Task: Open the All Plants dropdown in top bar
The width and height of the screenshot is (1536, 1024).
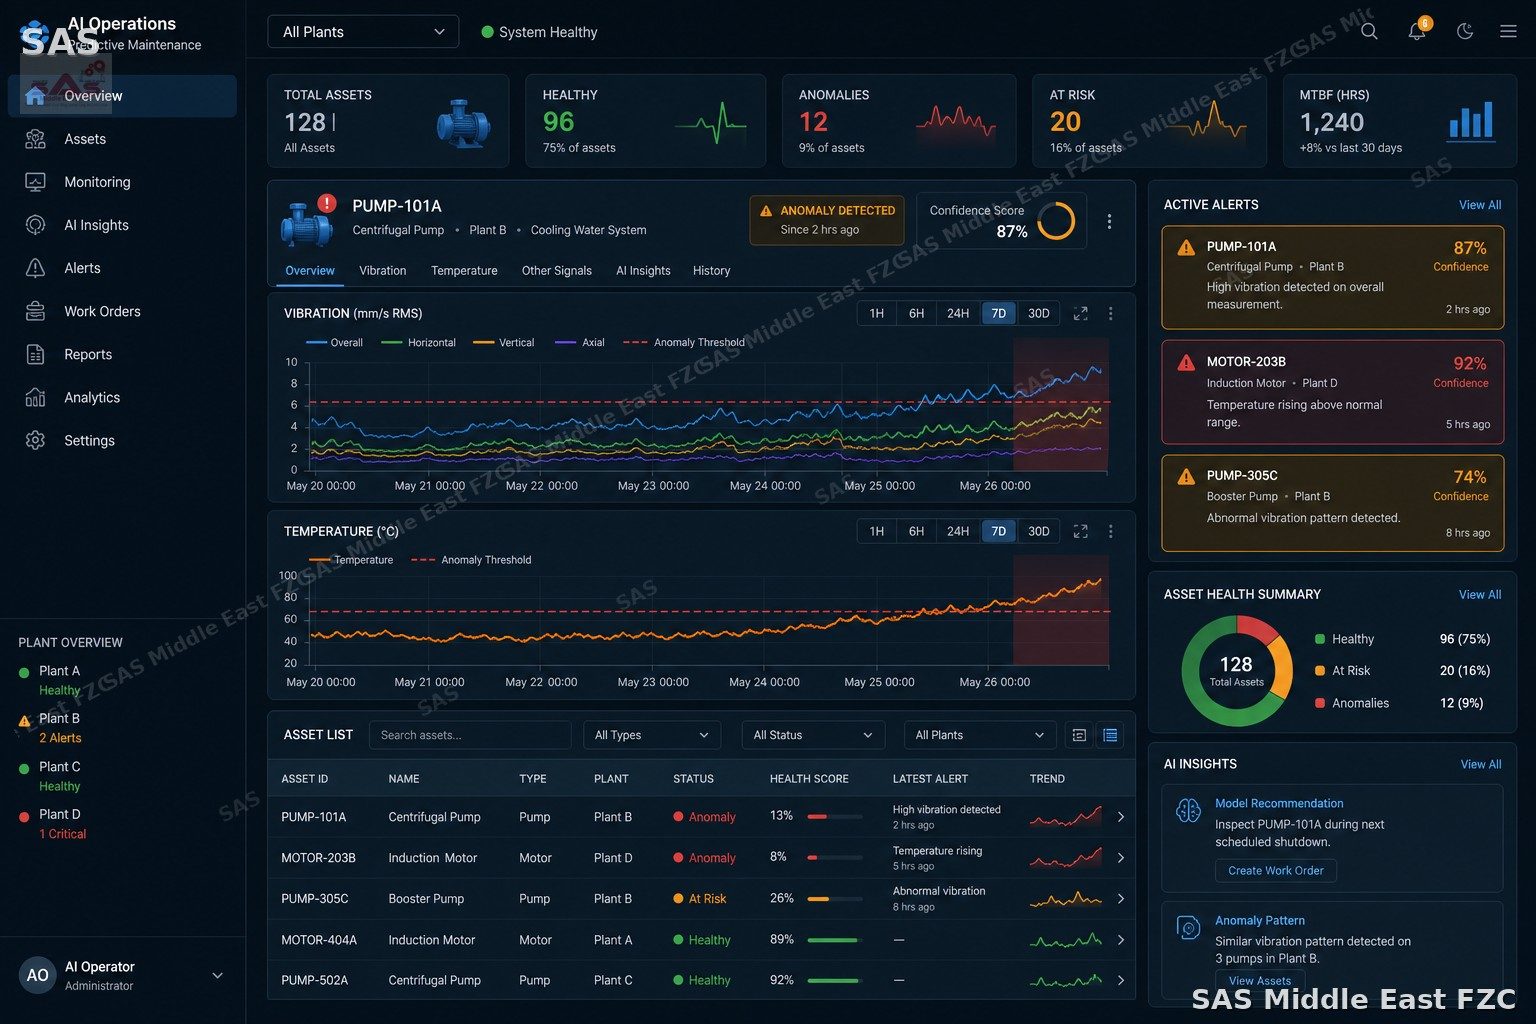Action: 363,32
